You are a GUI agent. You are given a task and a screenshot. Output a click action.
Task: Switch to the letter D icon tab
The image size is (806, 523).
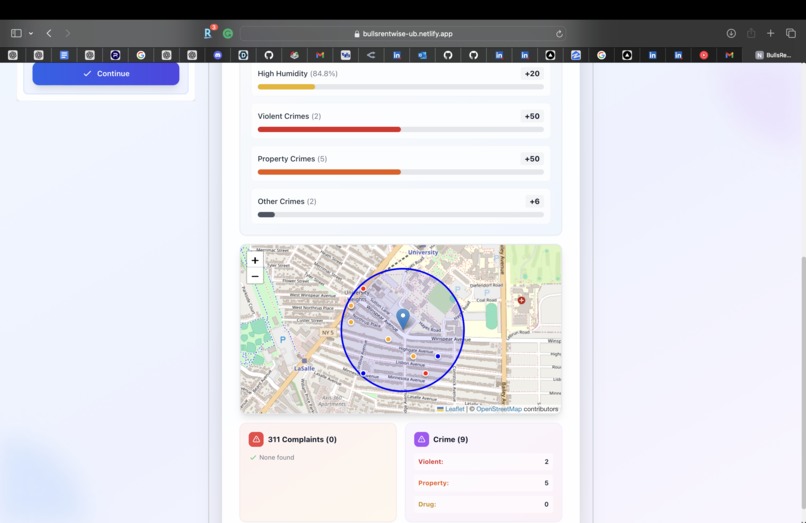coord(243,55)
